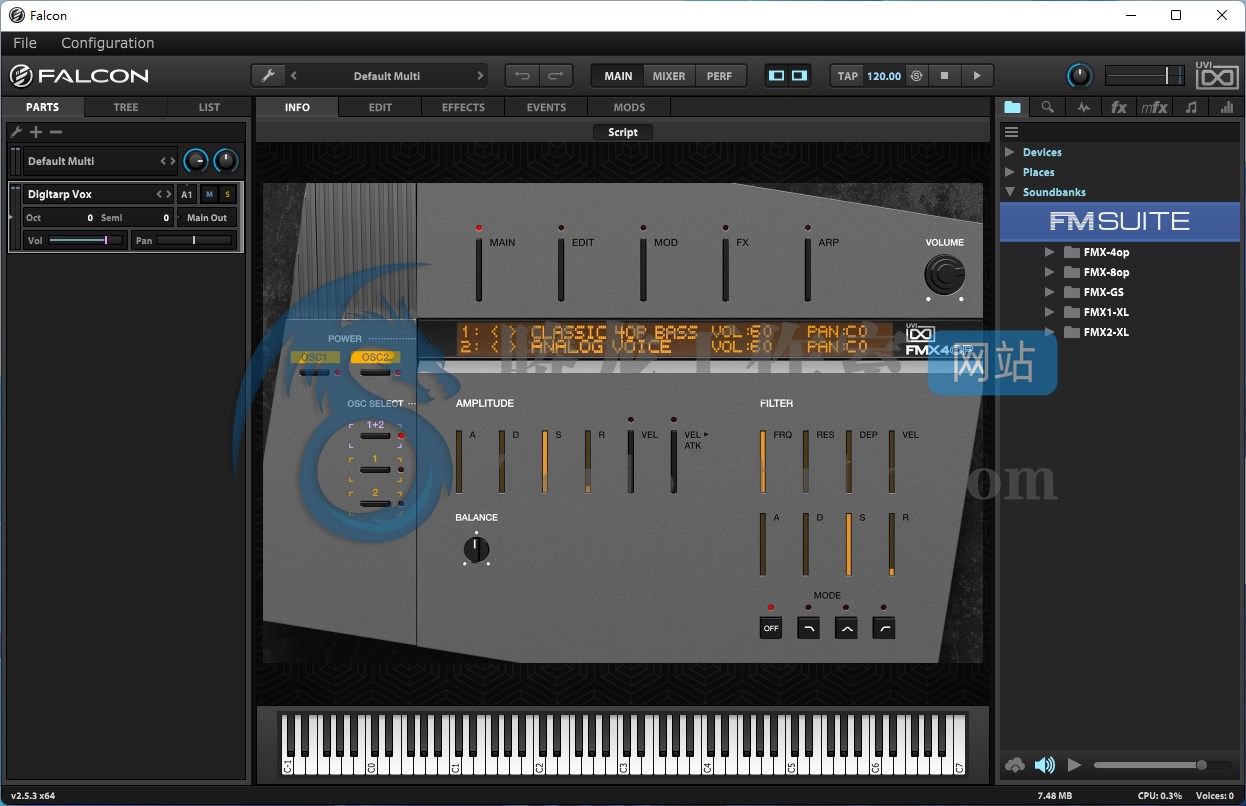This screenshot has width=1246, height=806.
Task: Toggle the VEL ATK switch
Action: [674, 461]
